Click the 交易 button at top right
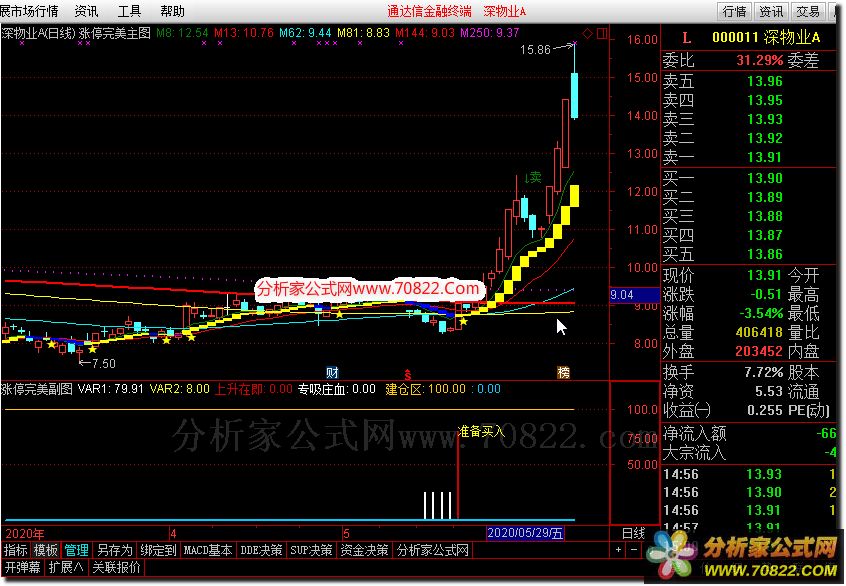 pyautogui.click(x=807, y=11)
